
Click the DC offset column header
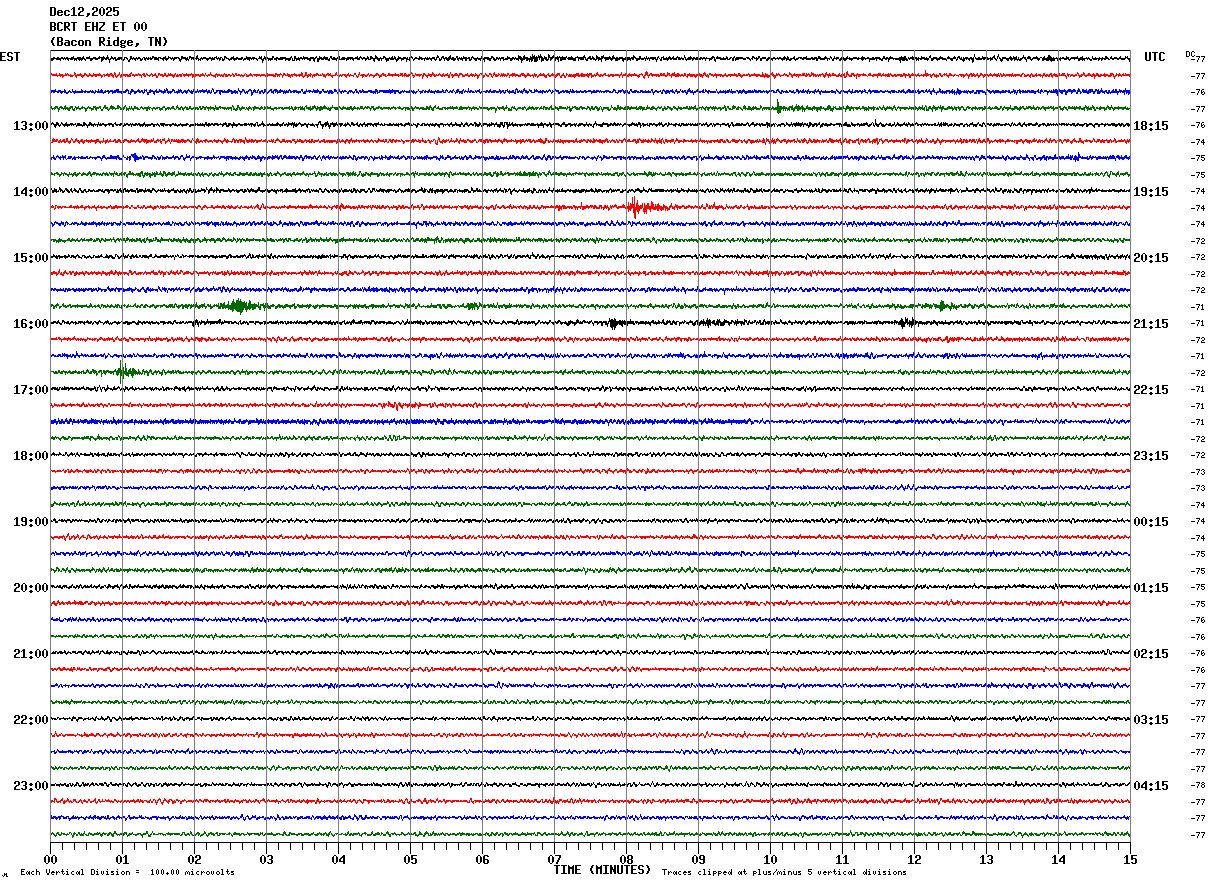1190,54
